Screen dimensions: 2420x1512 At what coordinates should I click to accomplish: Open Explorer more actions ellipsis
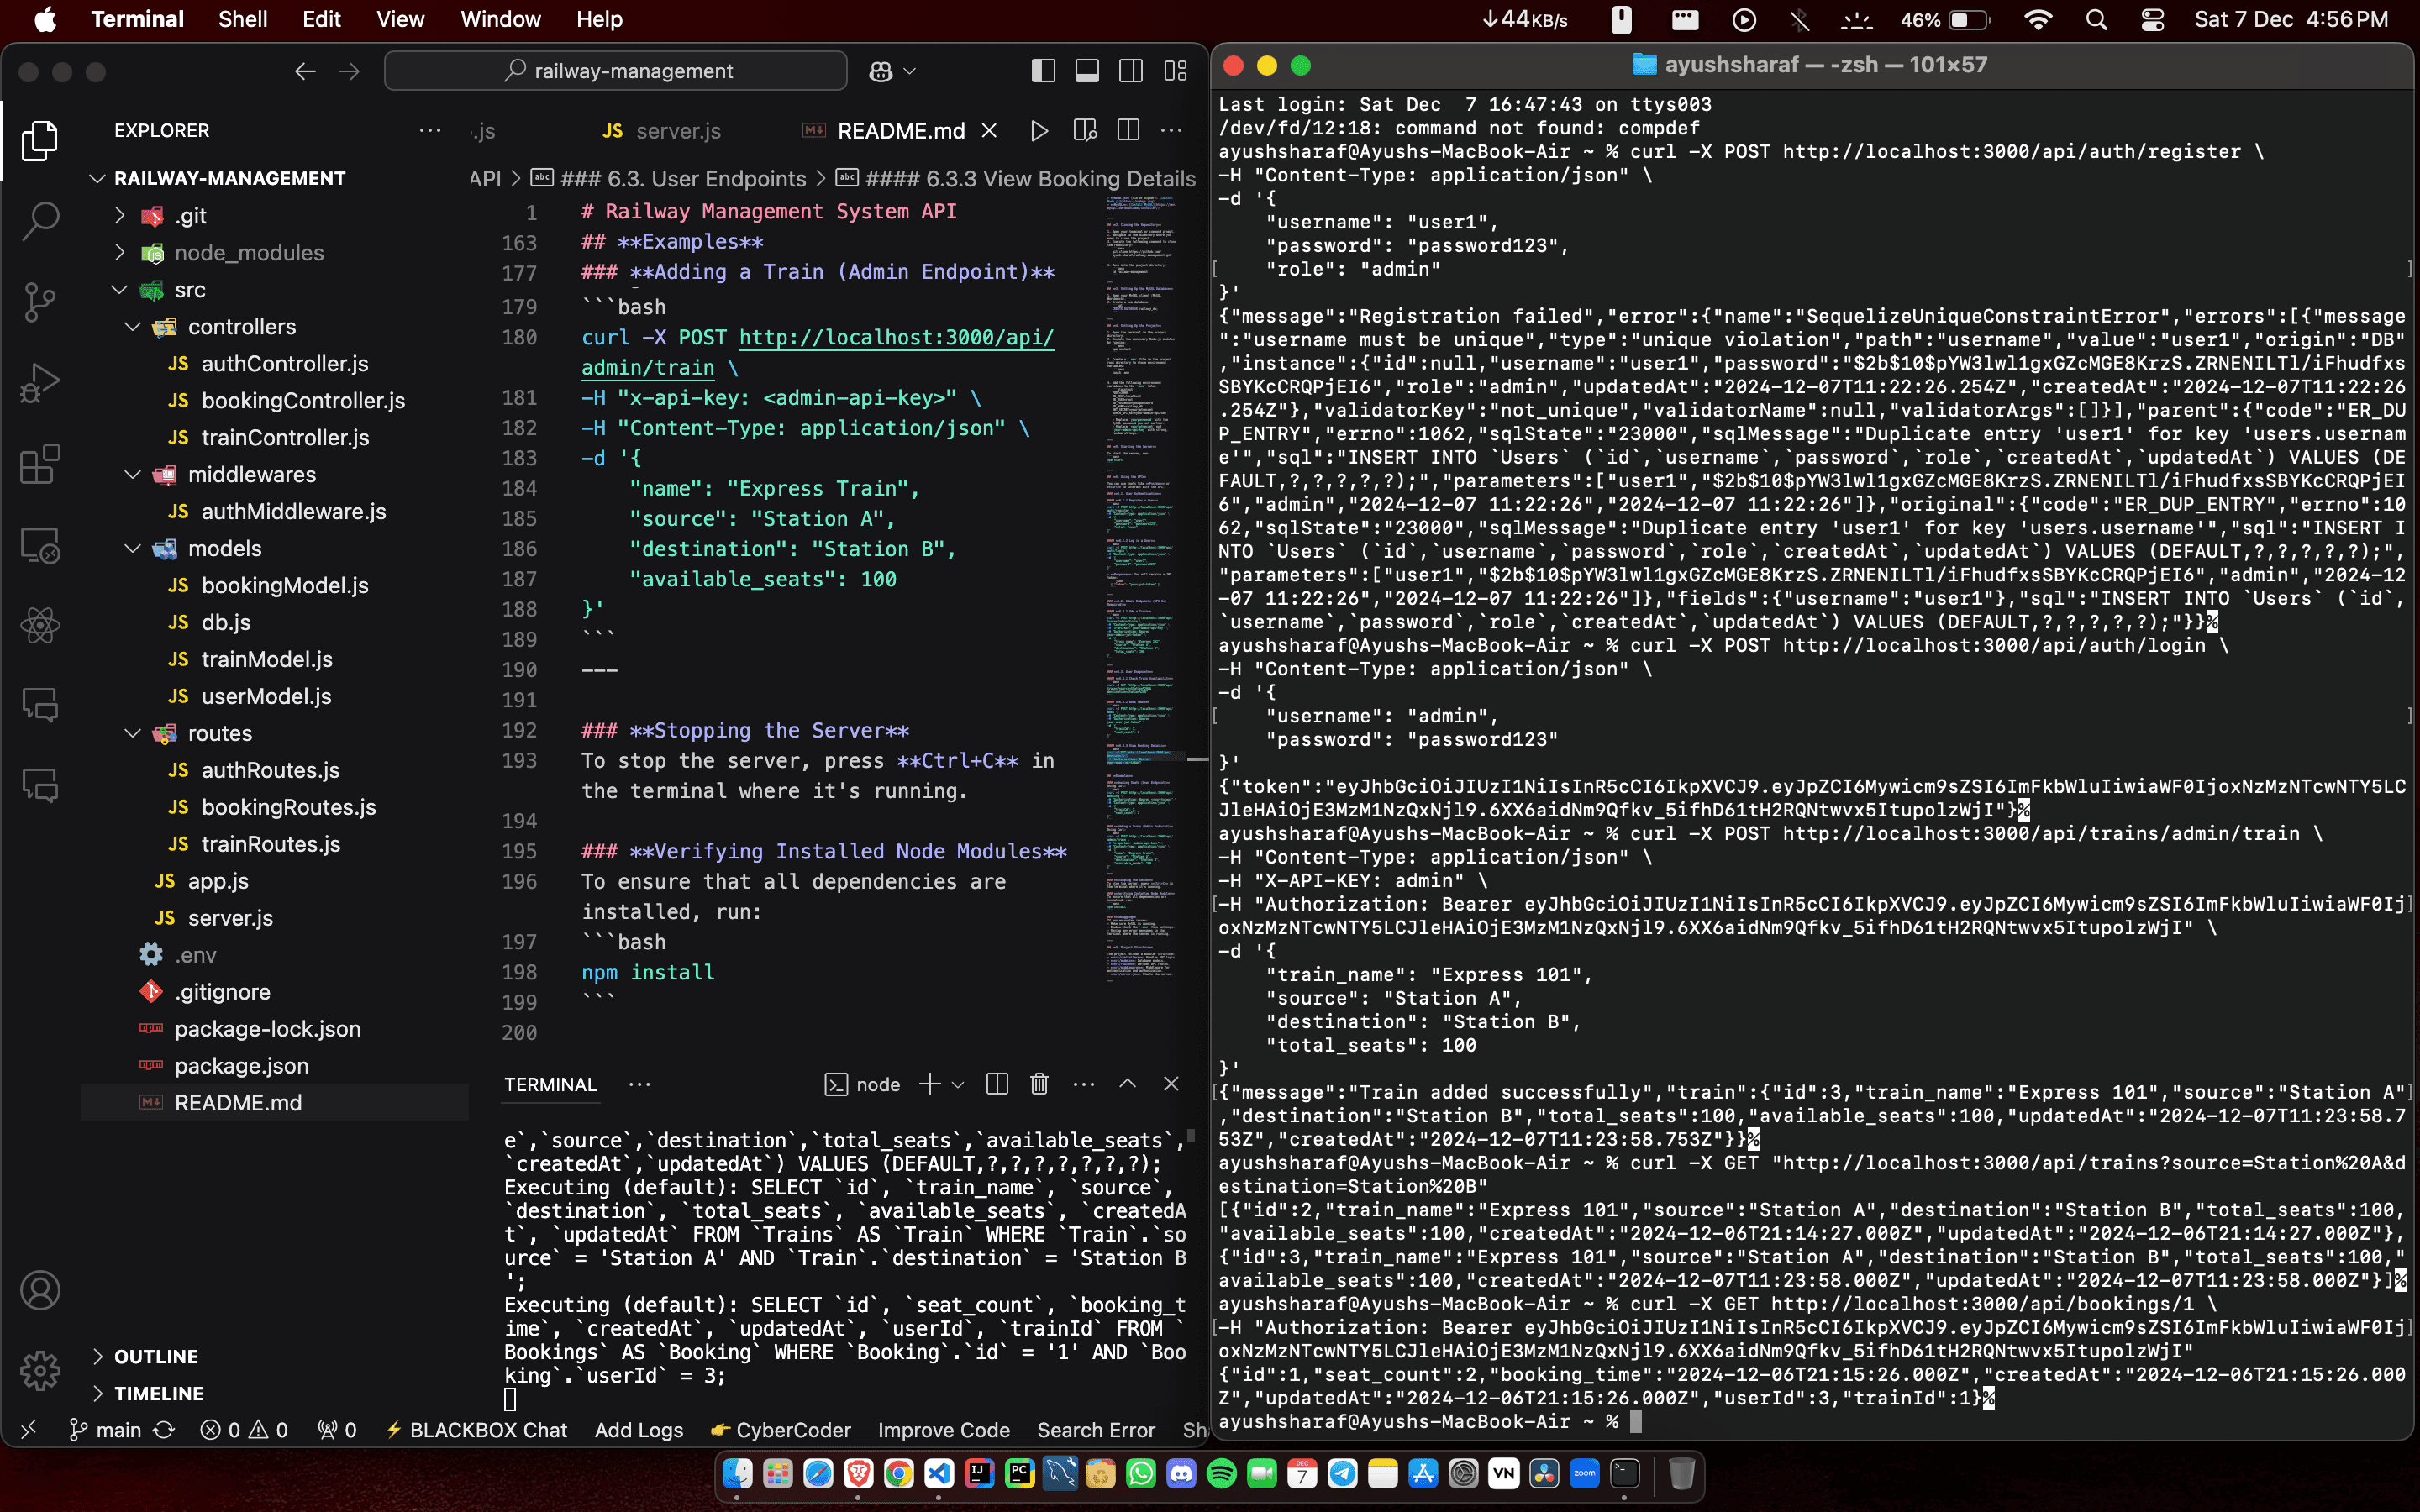pos(430,130)
